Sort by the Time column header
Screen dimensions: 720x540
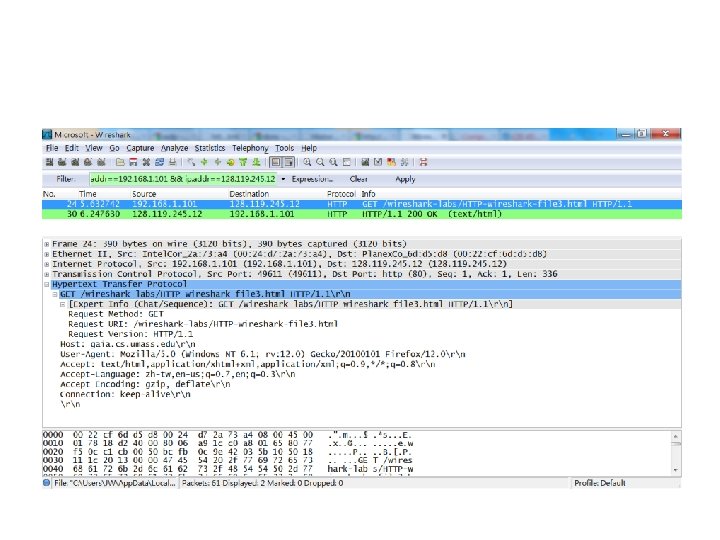tap(87, 194)
